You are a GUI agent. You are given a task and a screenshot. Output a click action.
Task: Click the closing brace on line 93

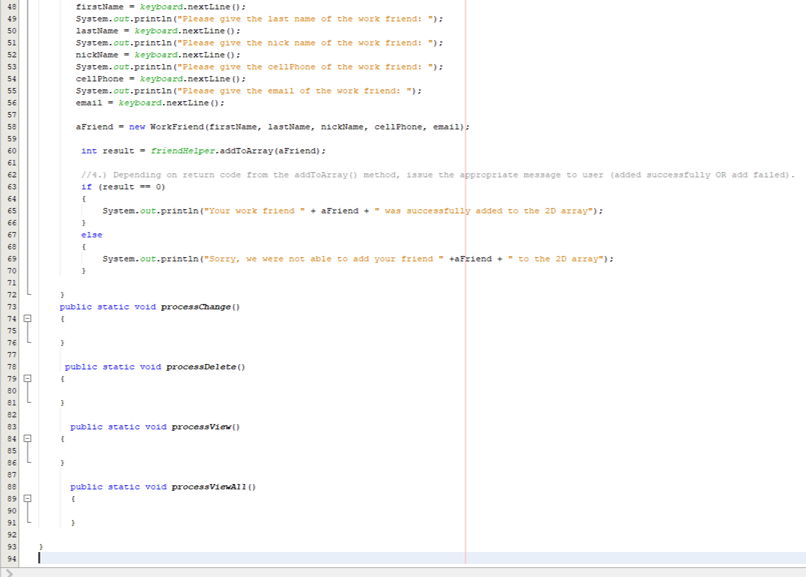pos(41,547)
